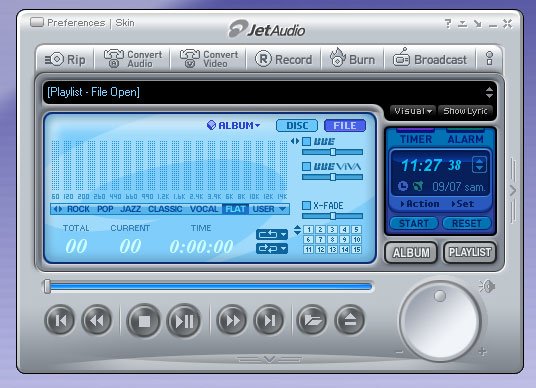Select the POP equalizer preset
The width and height of the screenshot is (536, 388).
coord(105,209)
